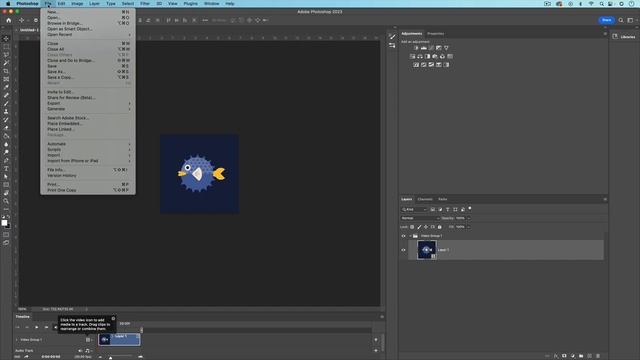Open the Edit menu
This screenshot has height=360, width=640.
[61, 4]
